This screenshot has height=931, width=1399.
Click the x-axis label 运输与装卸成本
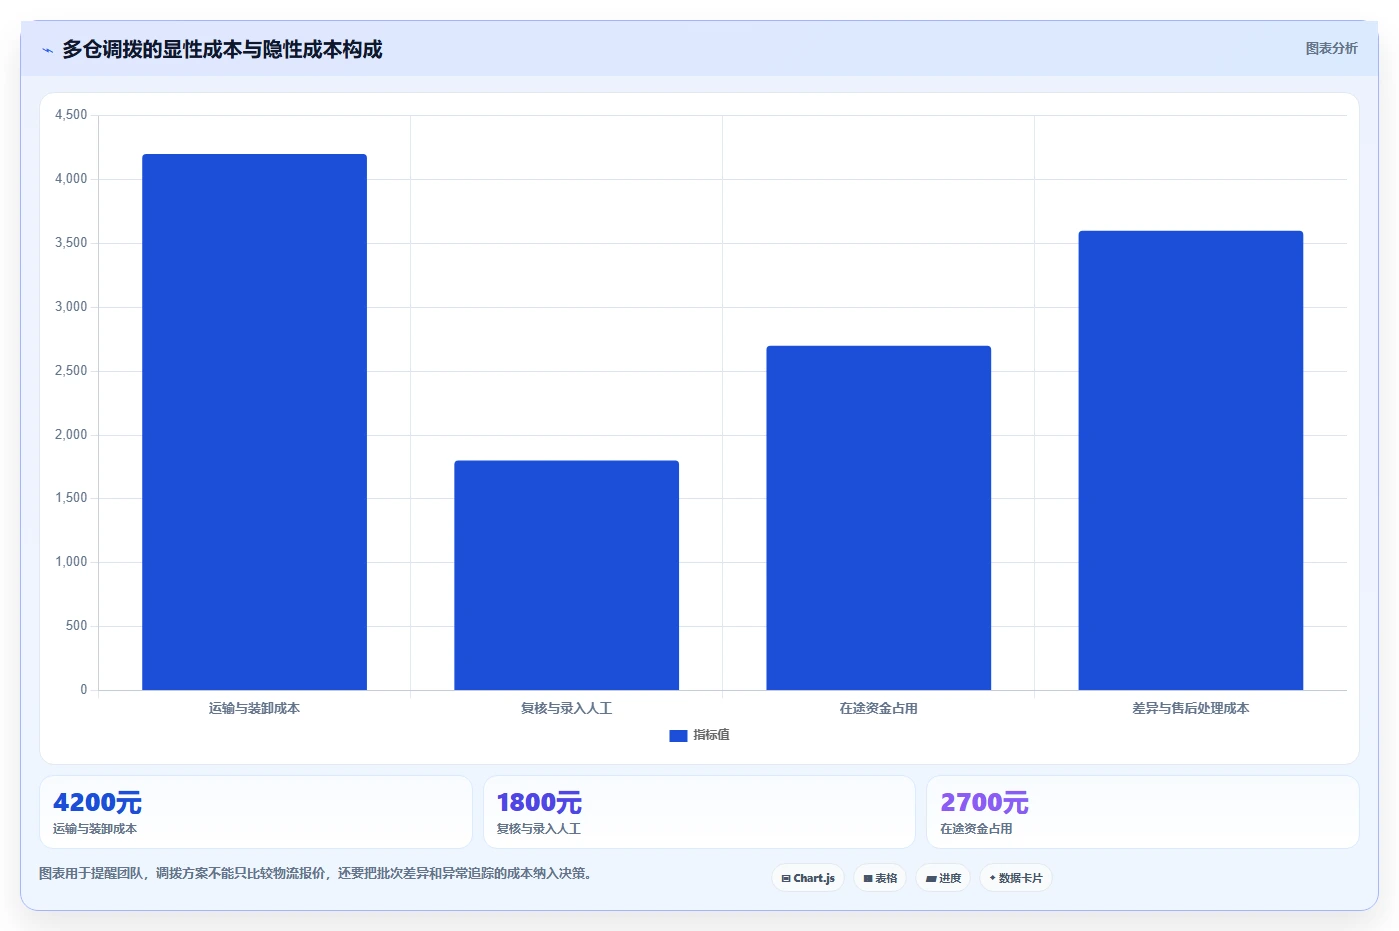point(254,708)
